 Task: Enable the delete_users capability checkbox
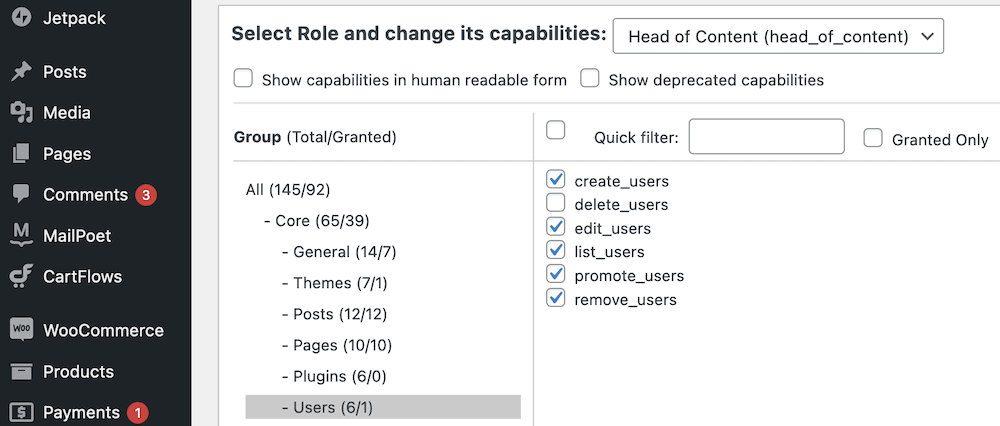tap(556, 203)
